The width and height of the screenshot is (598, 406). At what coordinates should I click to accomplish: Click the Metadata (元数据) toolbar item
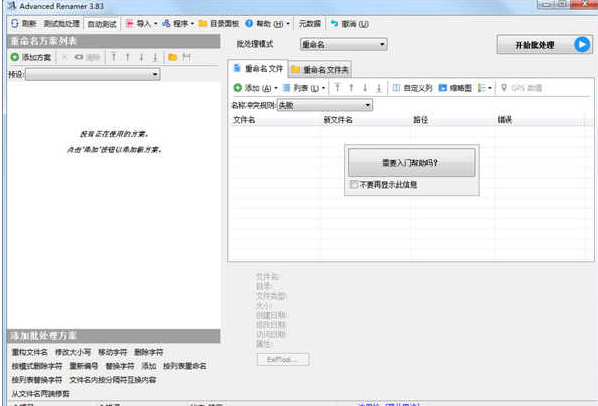309,24
